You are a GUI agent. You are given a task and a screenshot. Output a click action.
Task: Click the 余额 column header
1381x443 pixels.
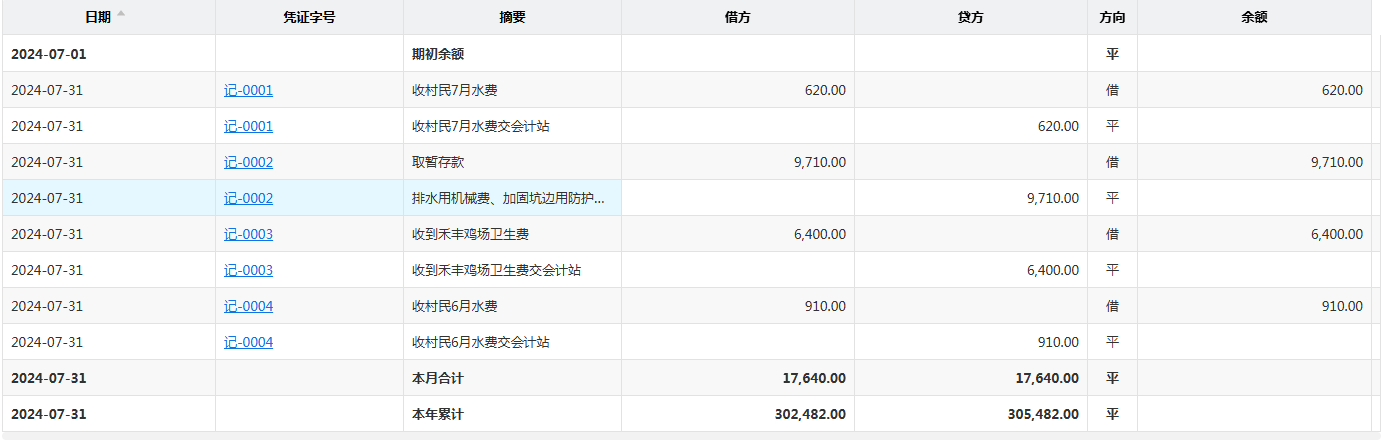(x=1254, y=17)
